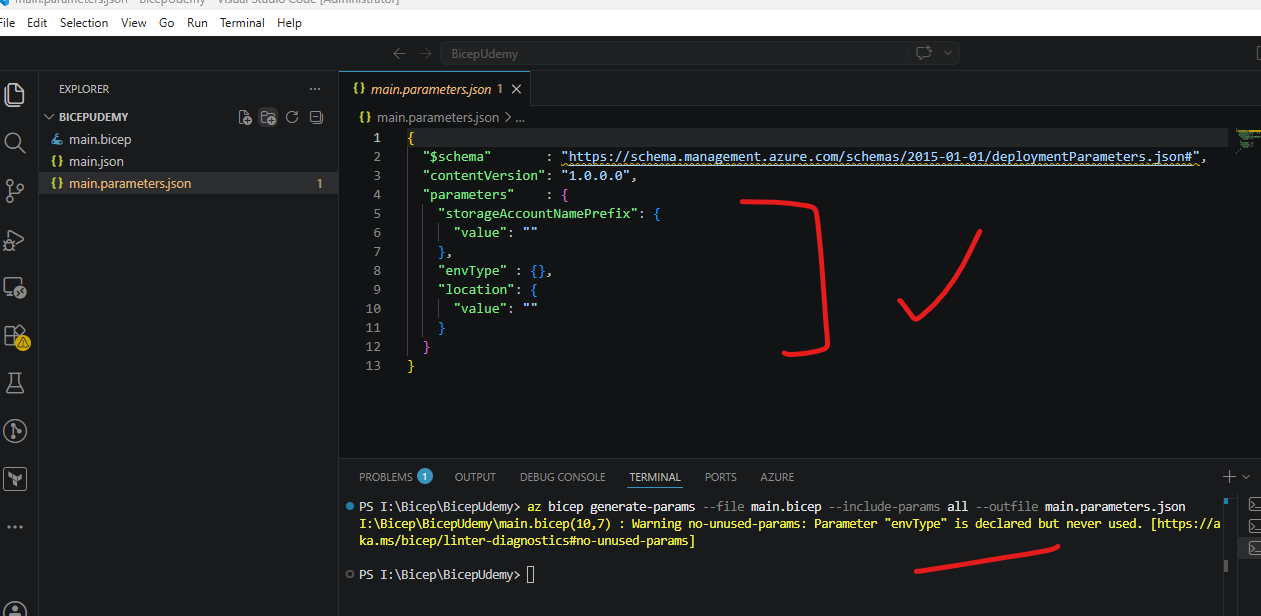Click main.parameters.json in the breadcrumb
This screenshot has height=616, width=1261.
pos(437,117)
